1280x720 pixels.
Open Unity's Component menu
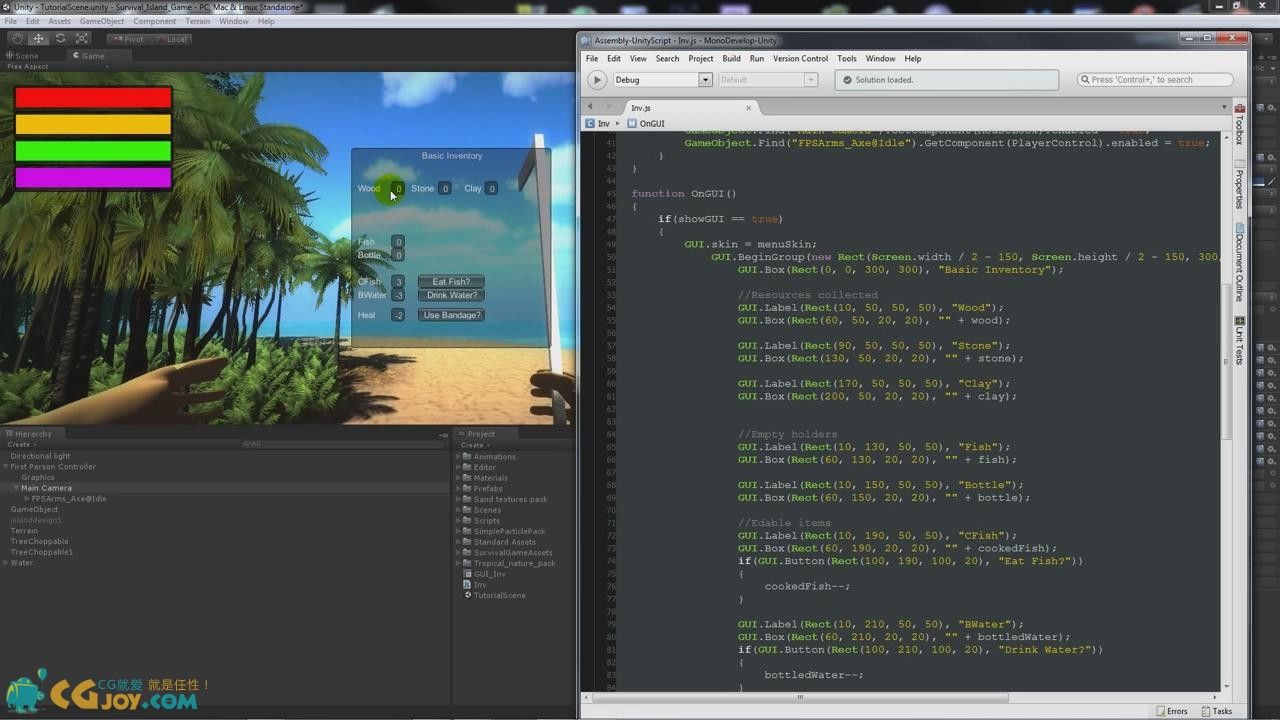coord(154,21)
